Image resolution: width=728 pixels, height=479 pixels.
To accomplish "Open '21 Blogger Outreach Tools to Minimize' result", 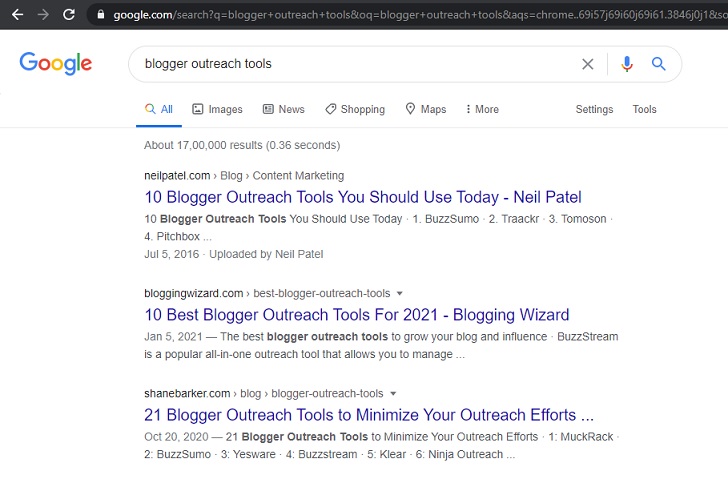I will click(369, 415).
